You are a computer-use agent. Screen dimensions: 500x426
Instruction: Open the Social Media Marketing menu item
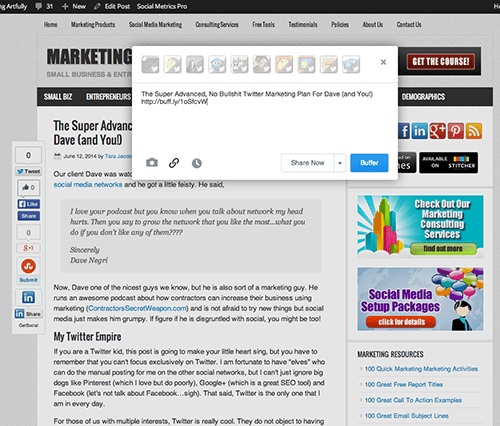[x=155, y=25]
